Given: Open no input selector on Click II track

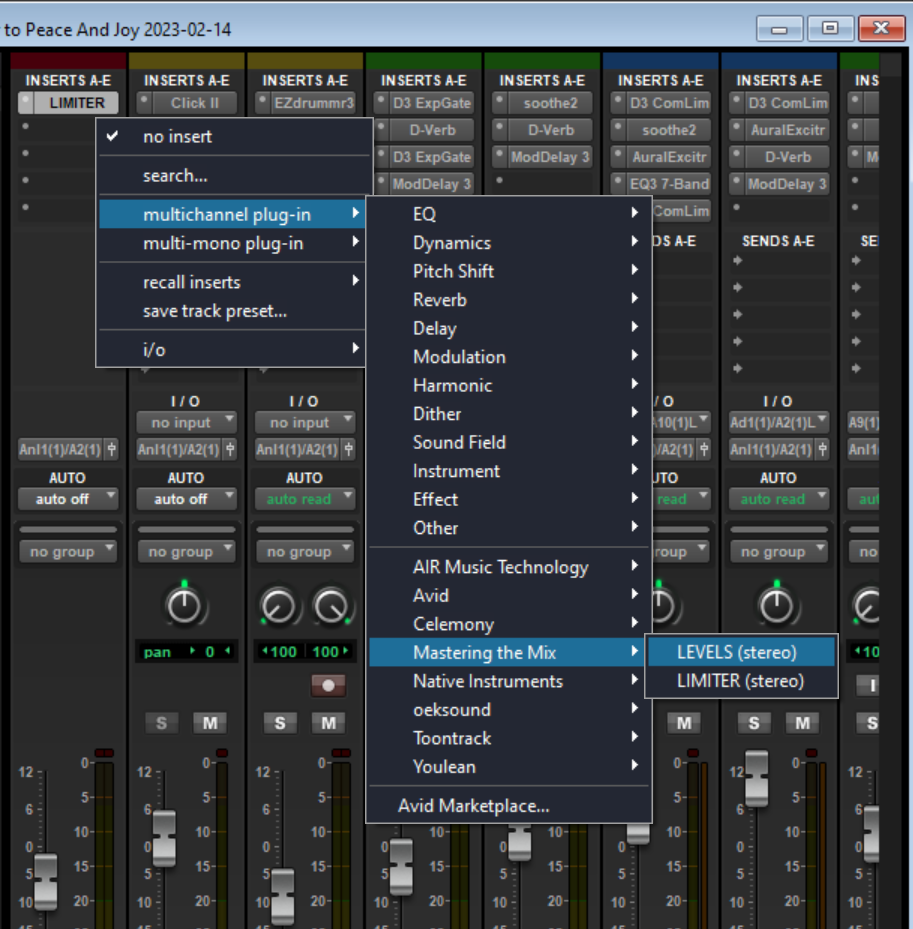Looking at the screenshot, I should [x=187, y=422].
